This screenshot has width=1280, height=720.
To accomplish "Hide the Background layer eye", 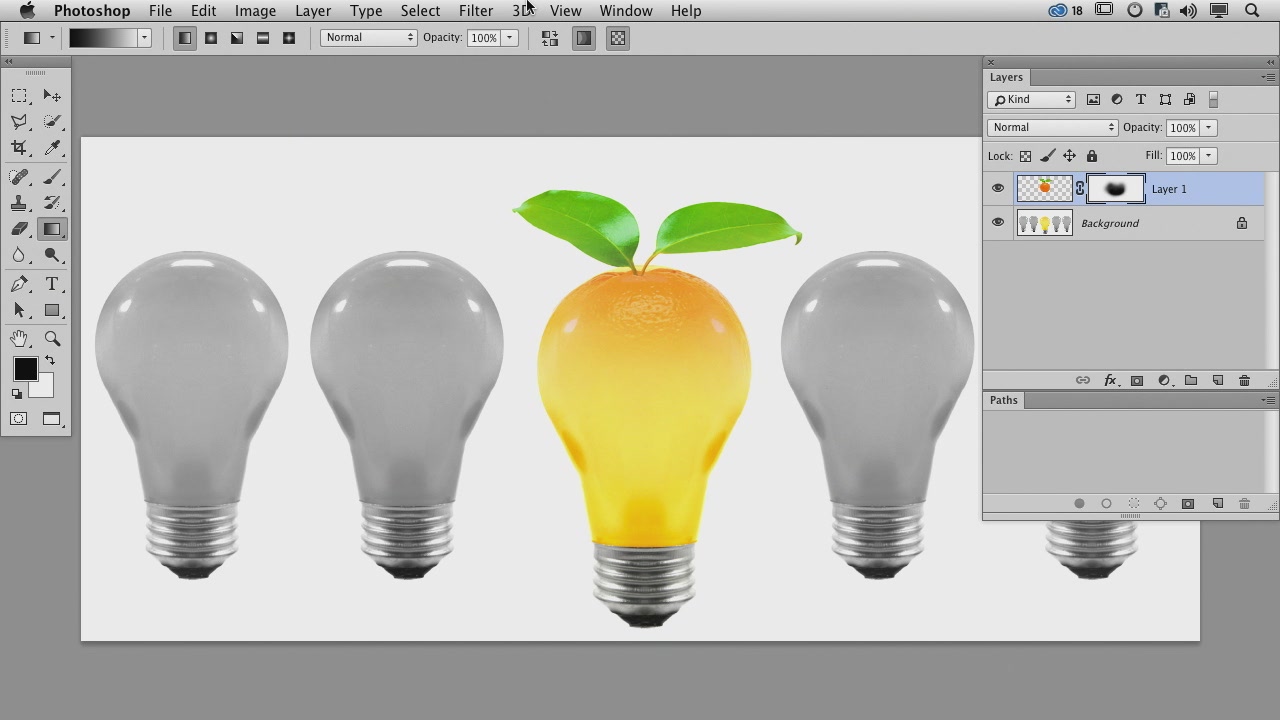I will (x=998, y=223).
